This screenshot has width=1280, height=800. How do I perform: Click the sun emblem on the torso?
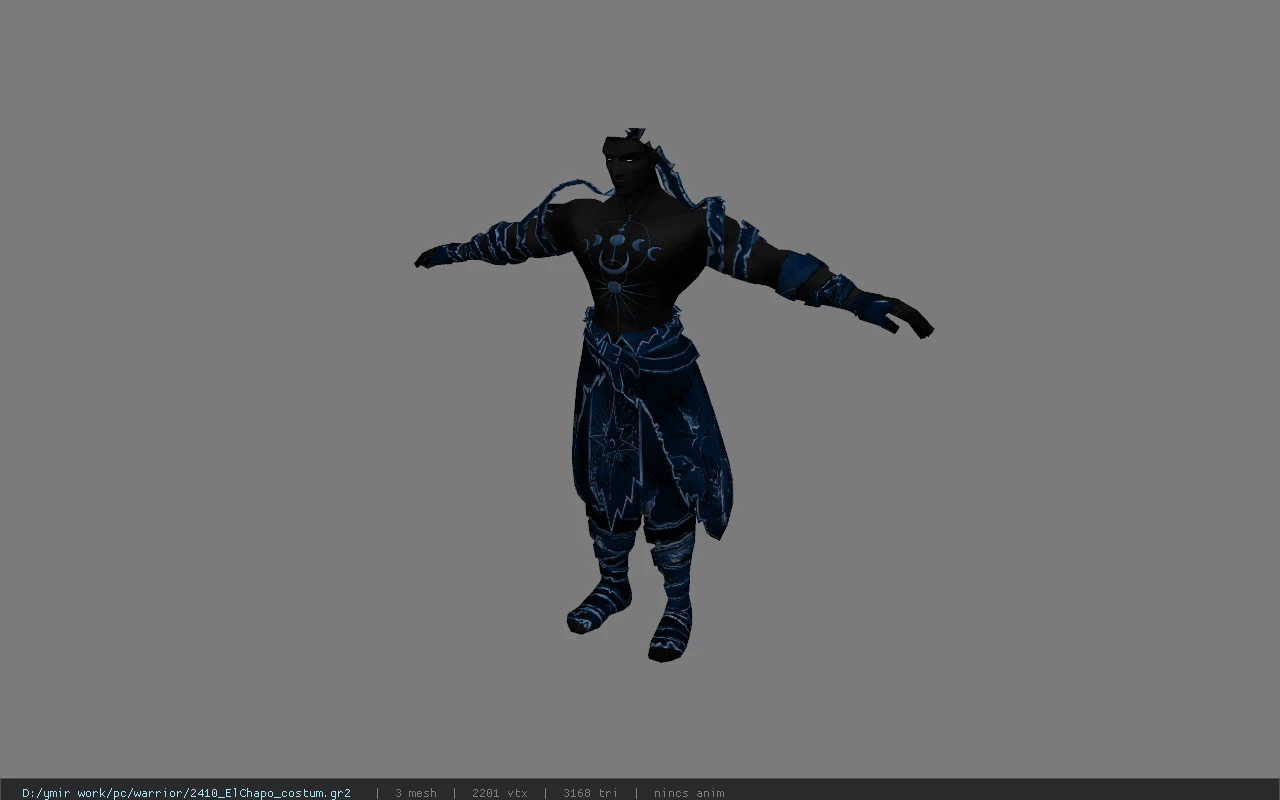(x=613, y=288)
